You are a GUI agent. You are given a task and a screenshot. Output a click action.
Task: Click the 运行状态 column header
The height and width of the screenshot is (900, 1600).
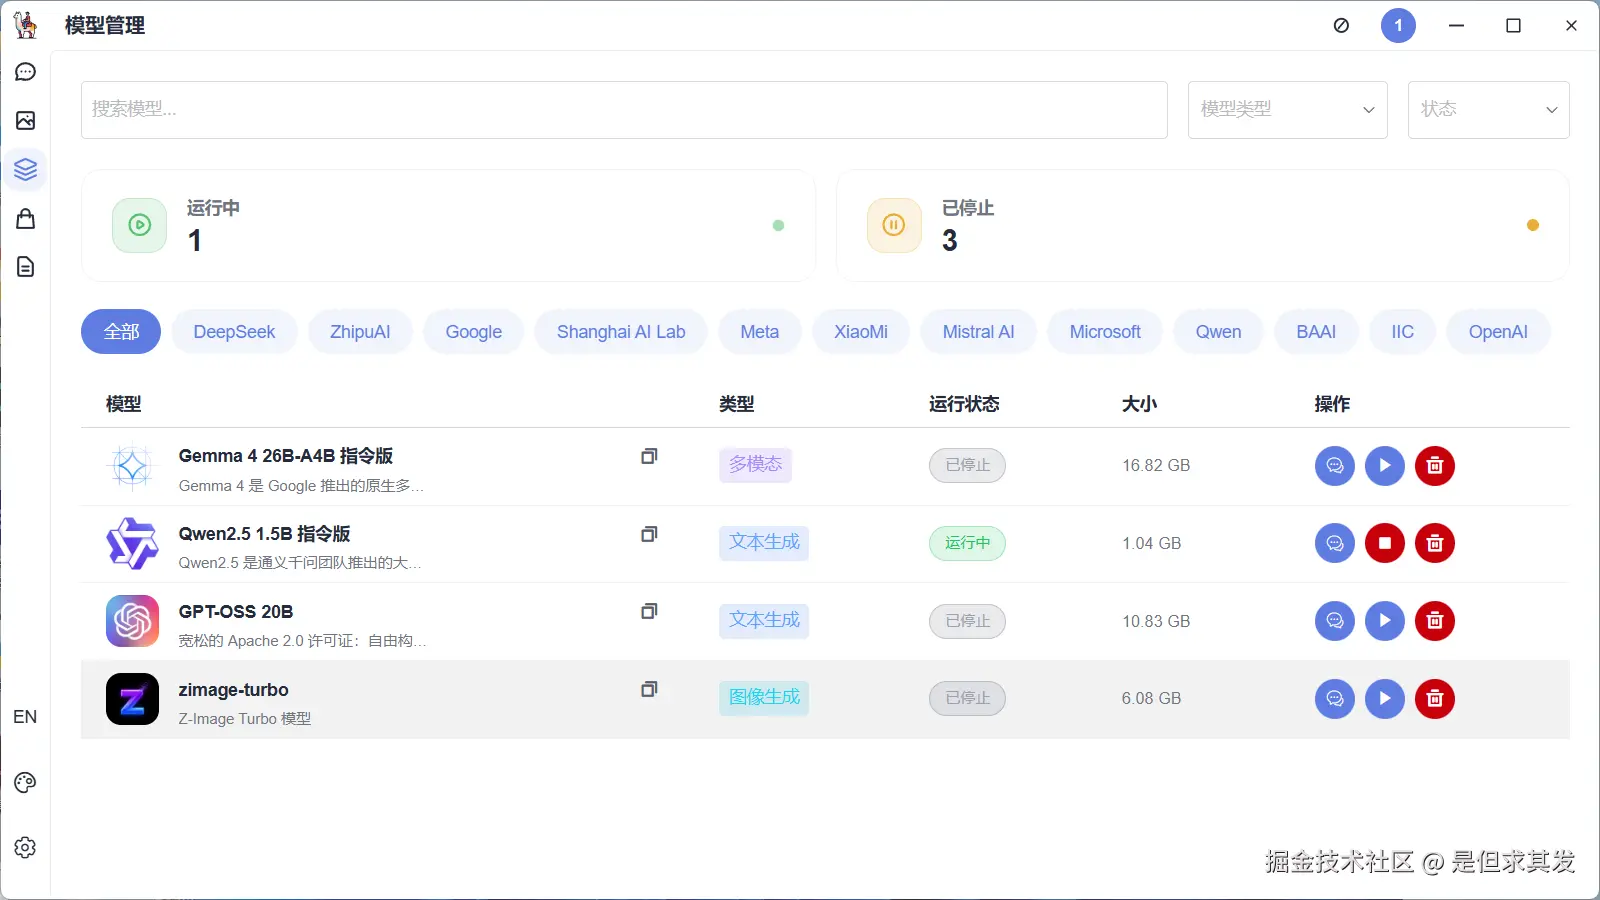964,404
